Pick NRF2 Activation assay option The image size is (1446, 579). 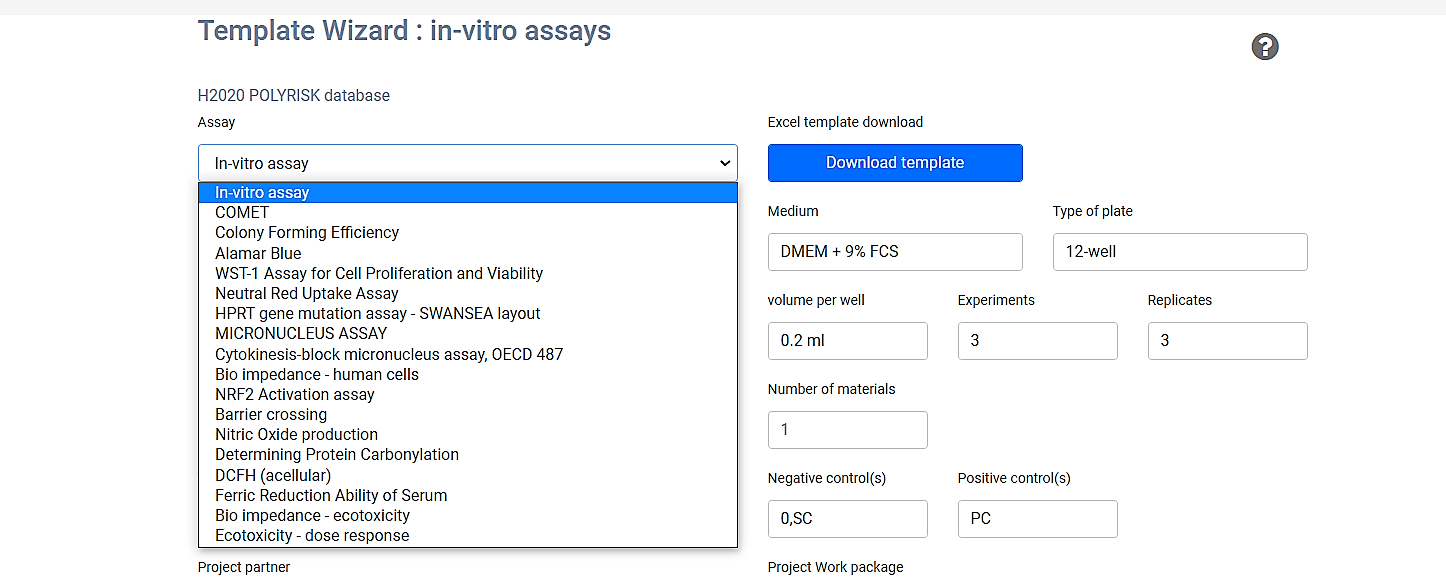[294, 394]
